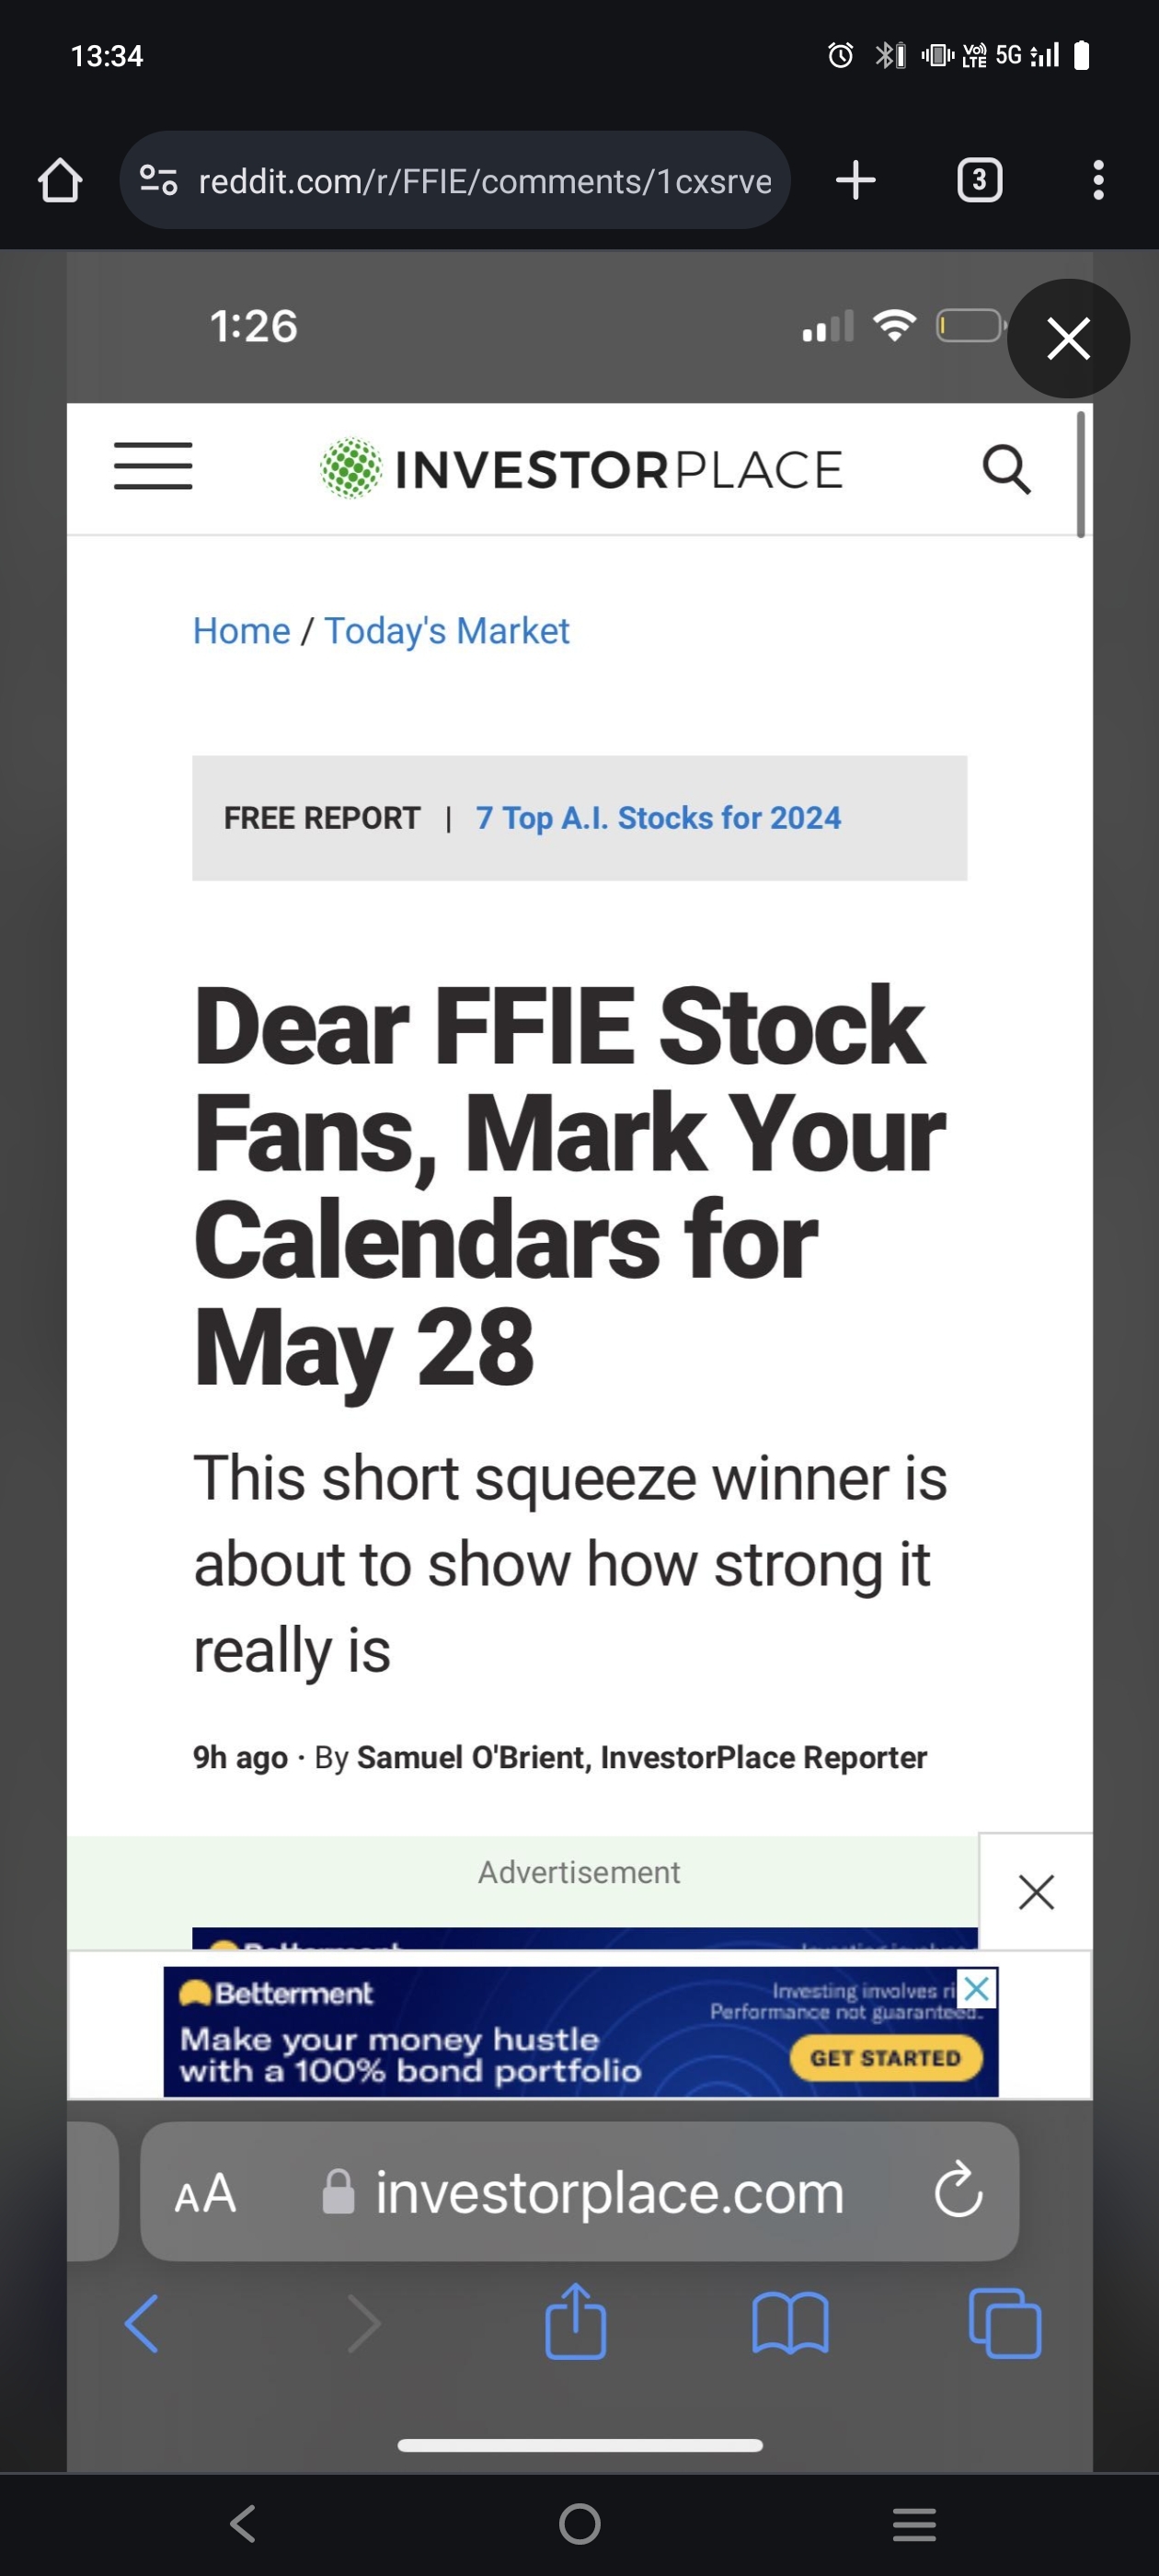Open a new tab with plus icon
Screen dimensions: 1159x2576
[855, 181]
